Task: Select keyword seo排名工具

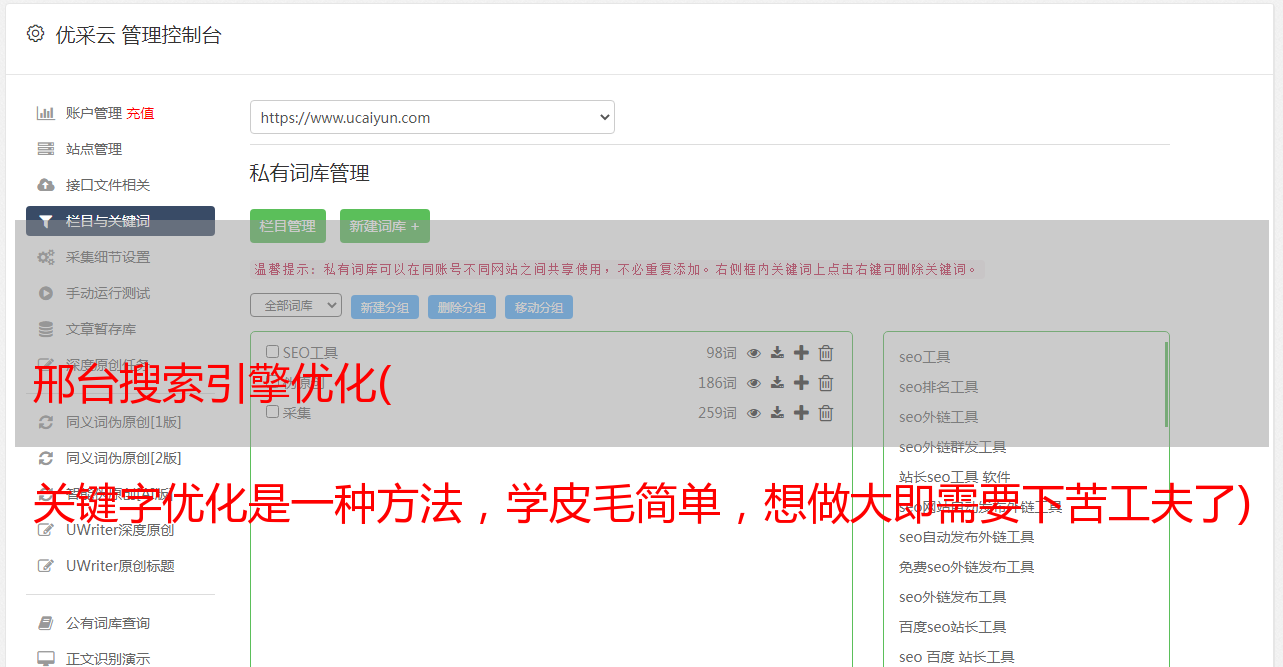Action: coord(939,387)
